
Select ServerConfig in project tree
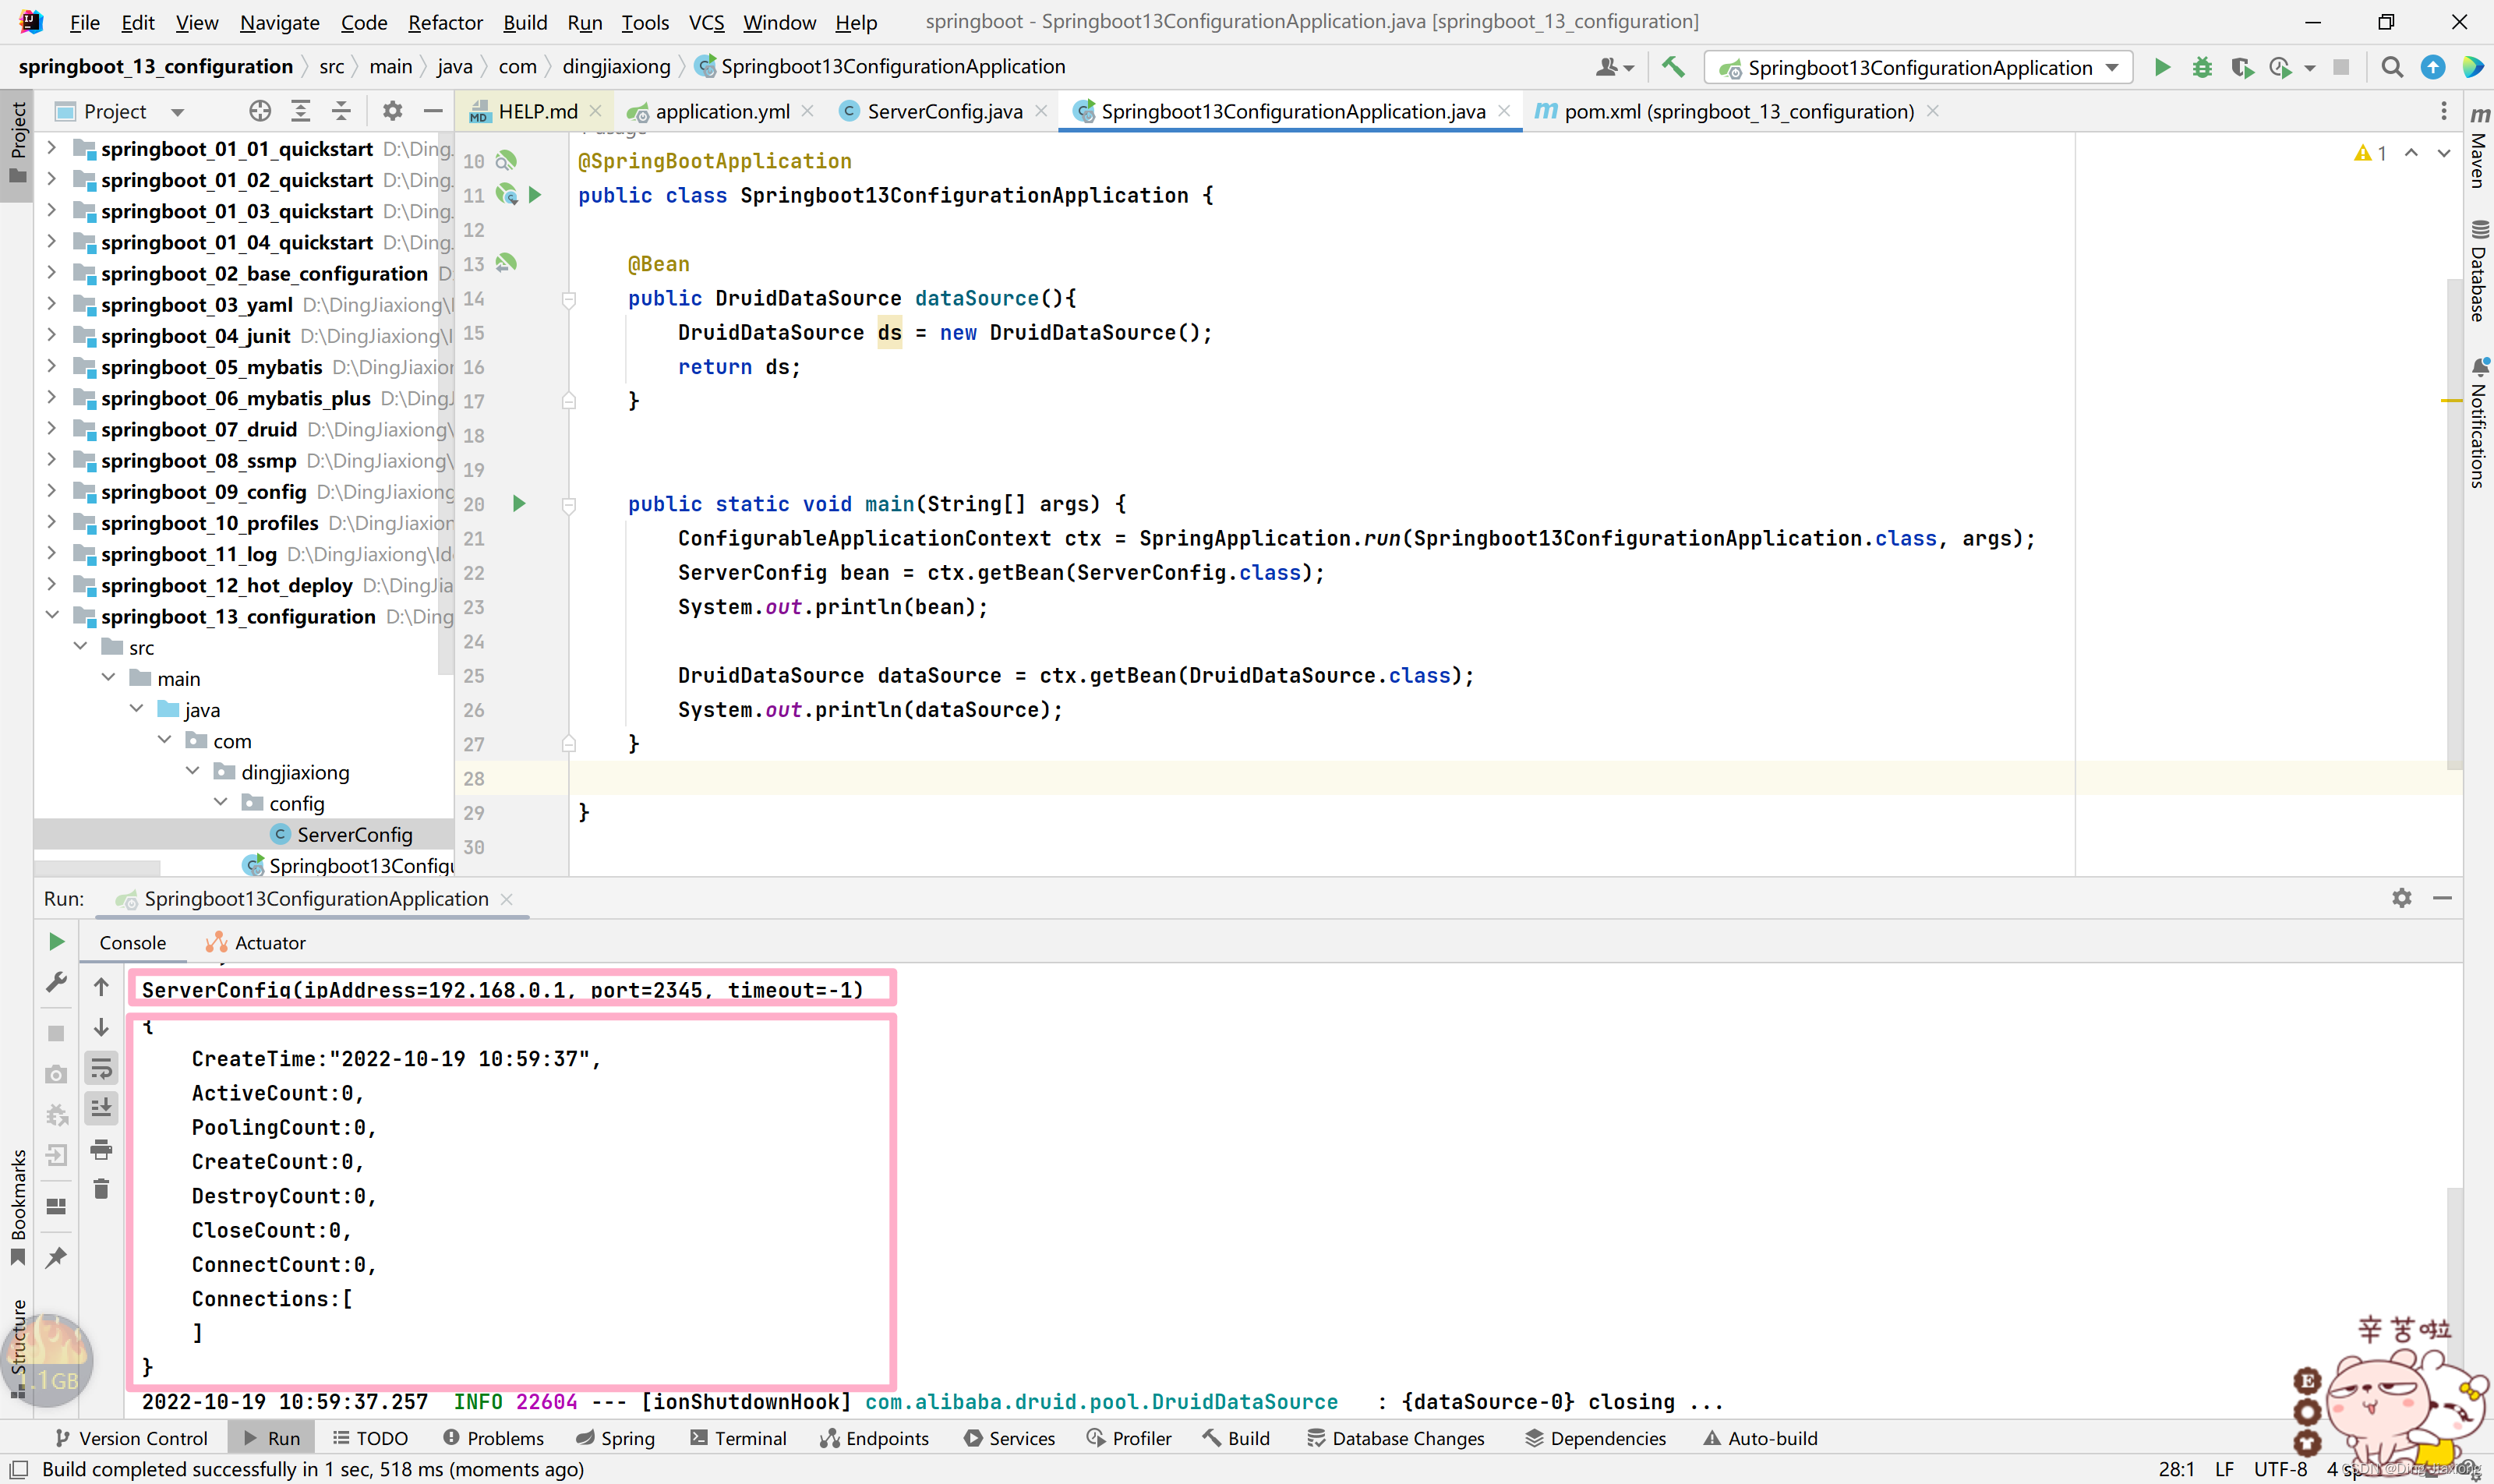tap(354, 834)
